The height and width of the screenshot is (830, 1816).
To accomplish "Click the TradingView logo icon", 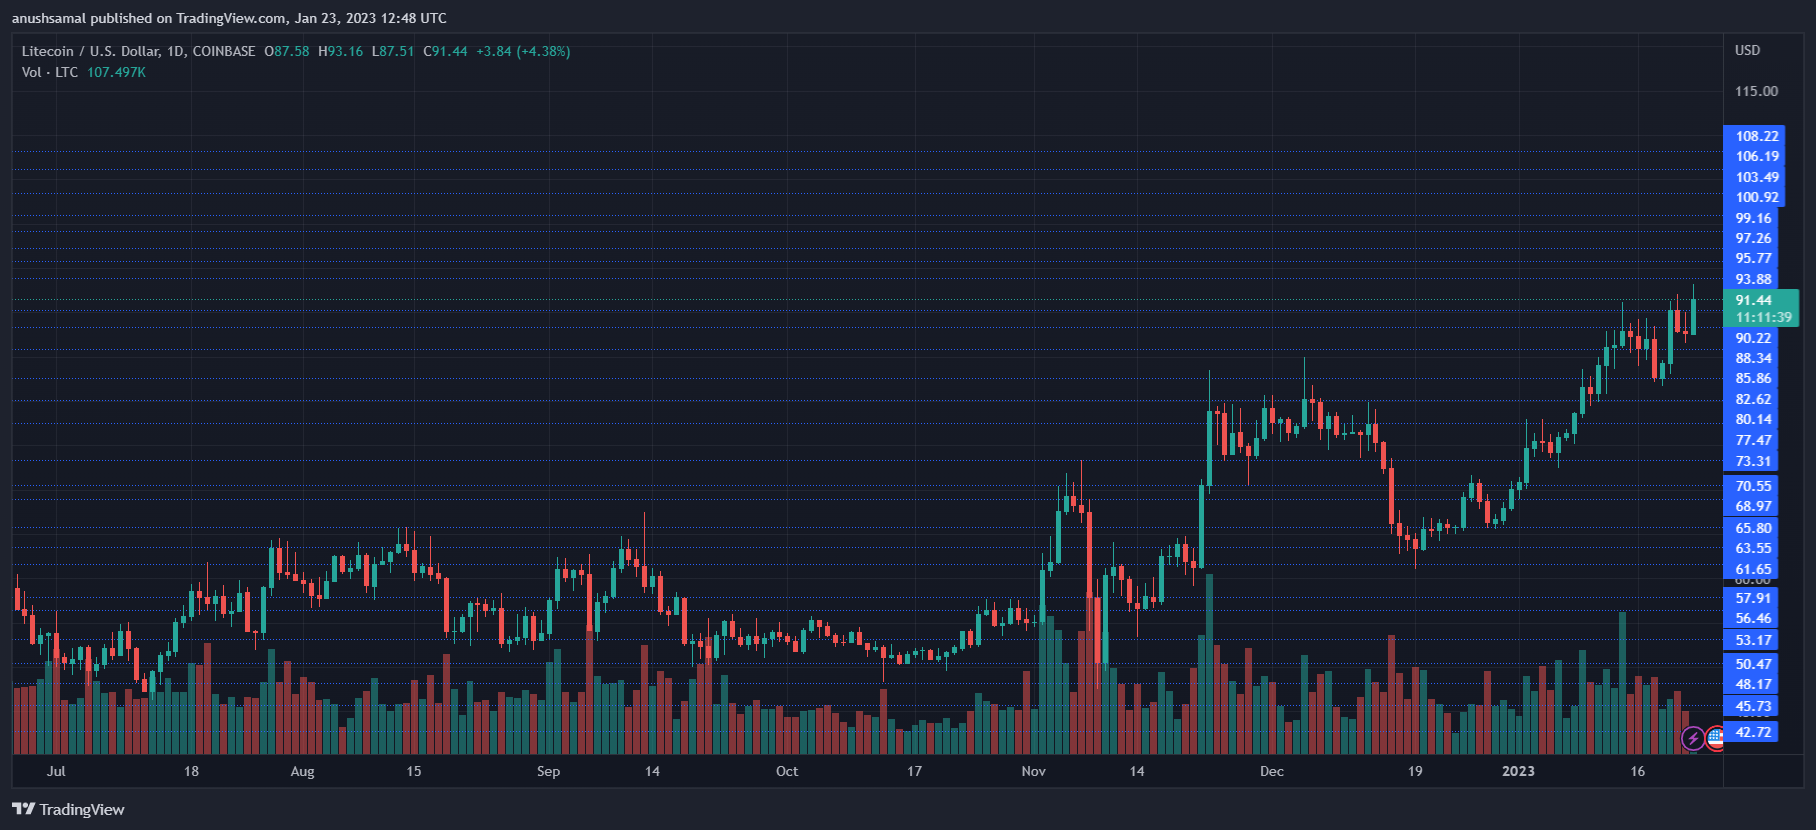I will (x=23, y=809).
